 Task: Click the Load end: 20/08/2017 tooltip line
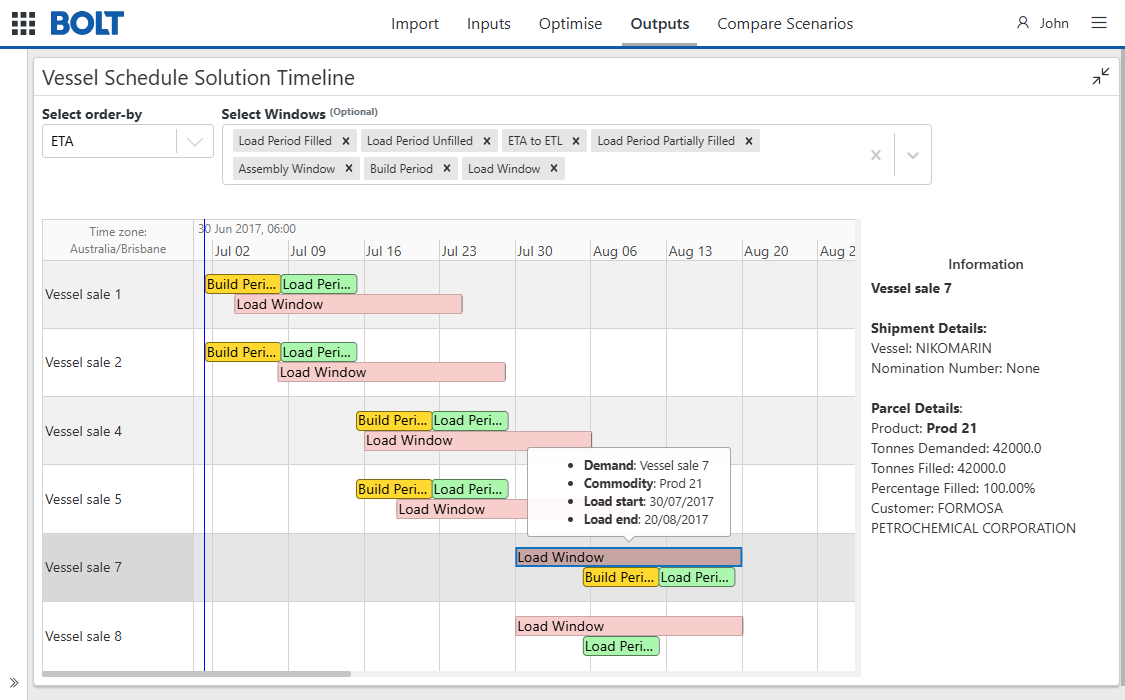pos(646,519)
